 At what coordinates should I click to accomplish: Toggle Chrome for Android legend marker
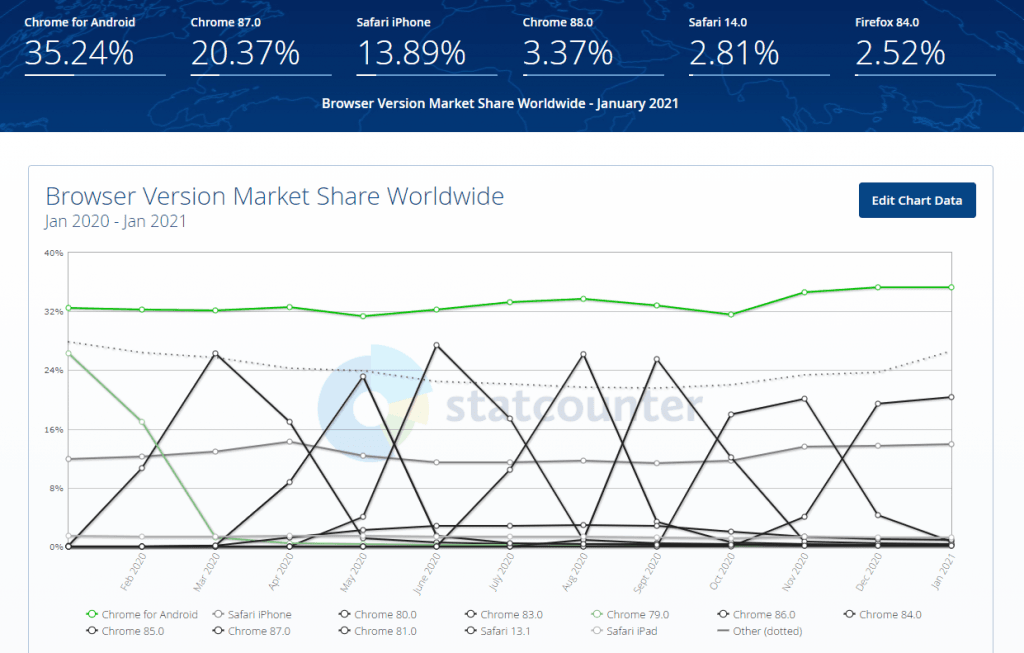pyautogui.click(x=92, y=614)
